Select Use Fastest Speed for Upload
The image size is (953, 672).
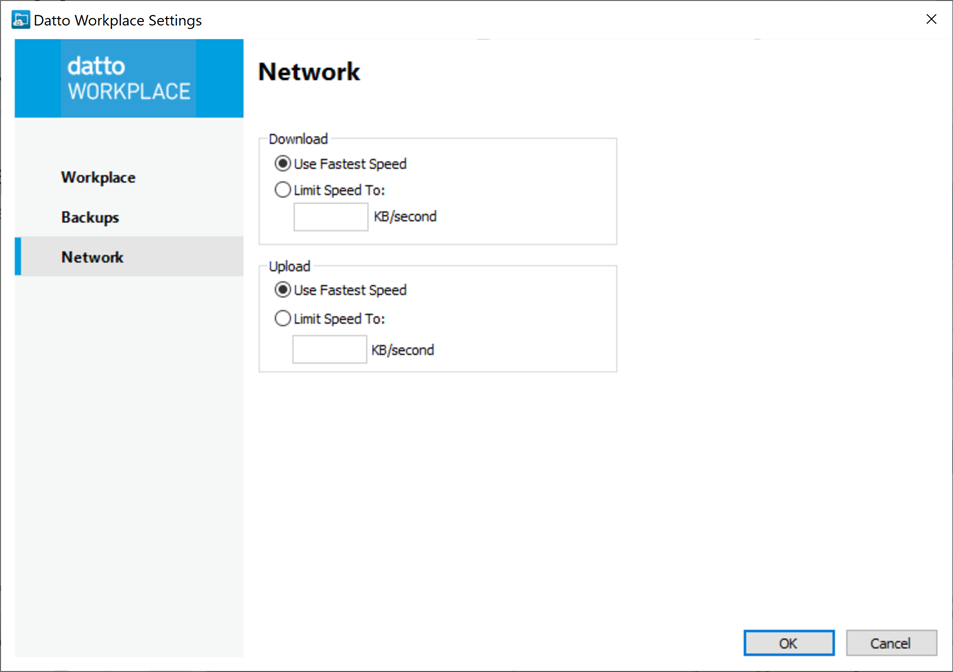point(283,290)
